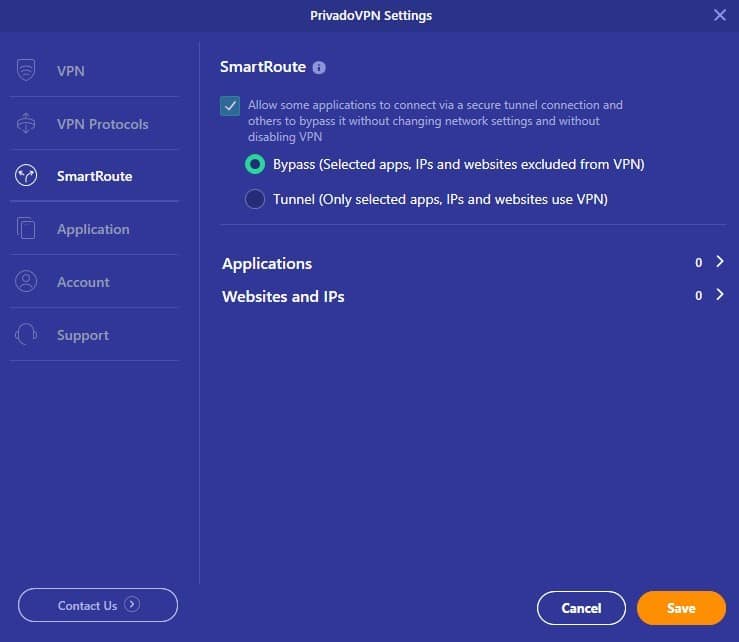This screenshot has height=642, width=739.
Task: Select the Bypass radio option
Action: point(255,164)
